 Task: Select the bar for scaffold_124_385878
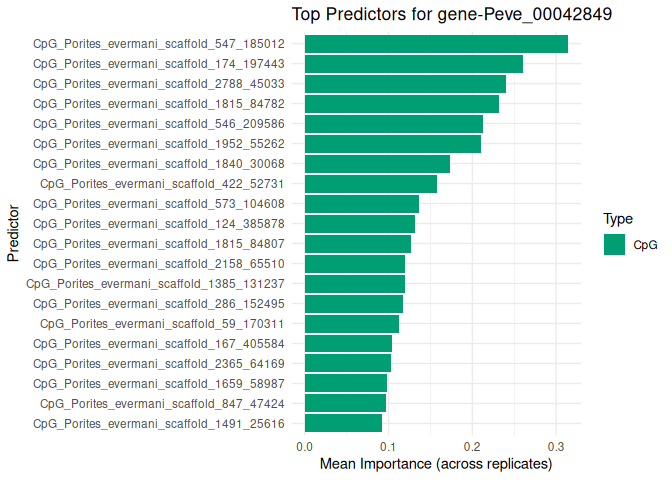359,224
